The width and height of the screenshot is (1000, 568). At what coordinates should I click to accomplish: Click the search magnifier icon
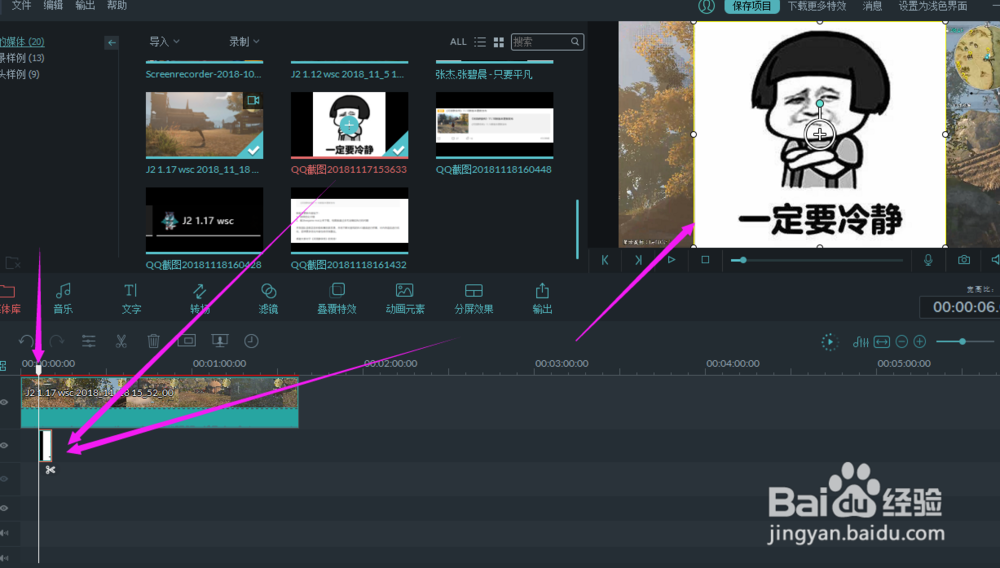click(x=575, y=41)
